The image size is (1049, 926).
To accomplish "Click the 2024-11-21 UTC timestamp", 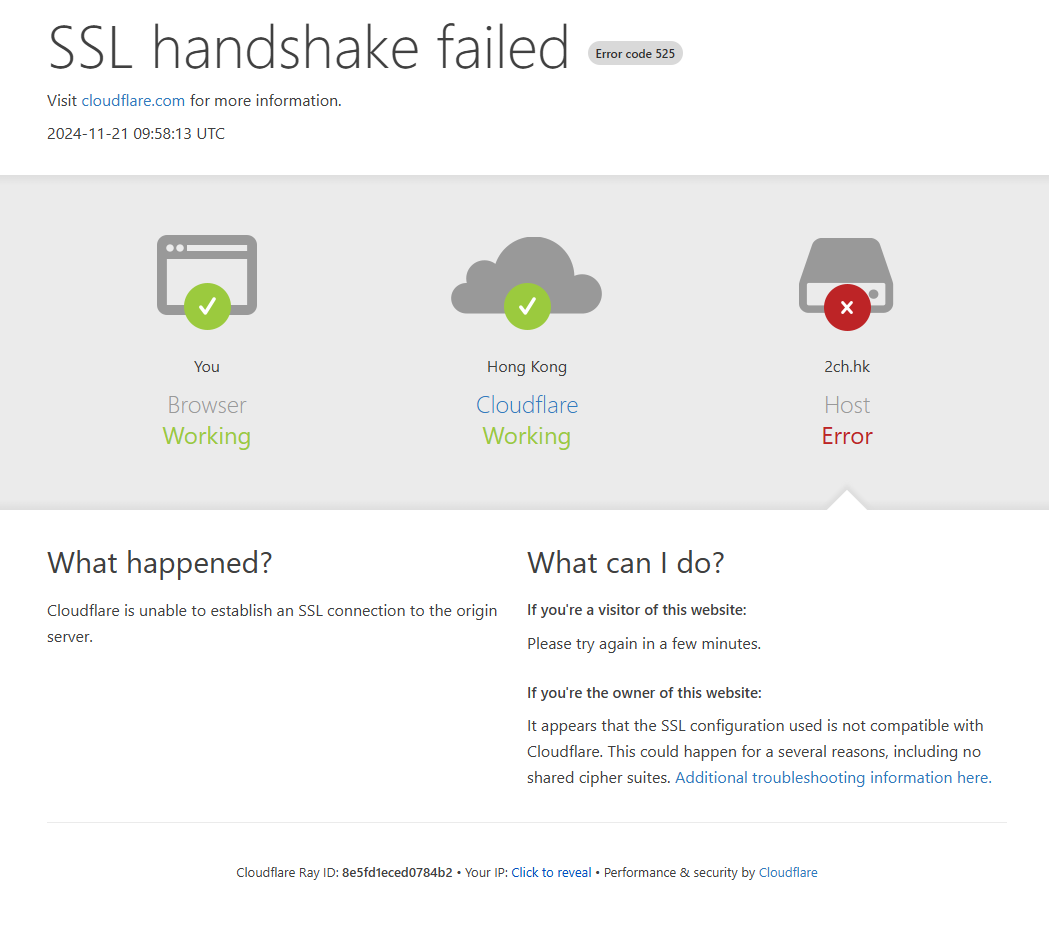I will click(136, 134).
